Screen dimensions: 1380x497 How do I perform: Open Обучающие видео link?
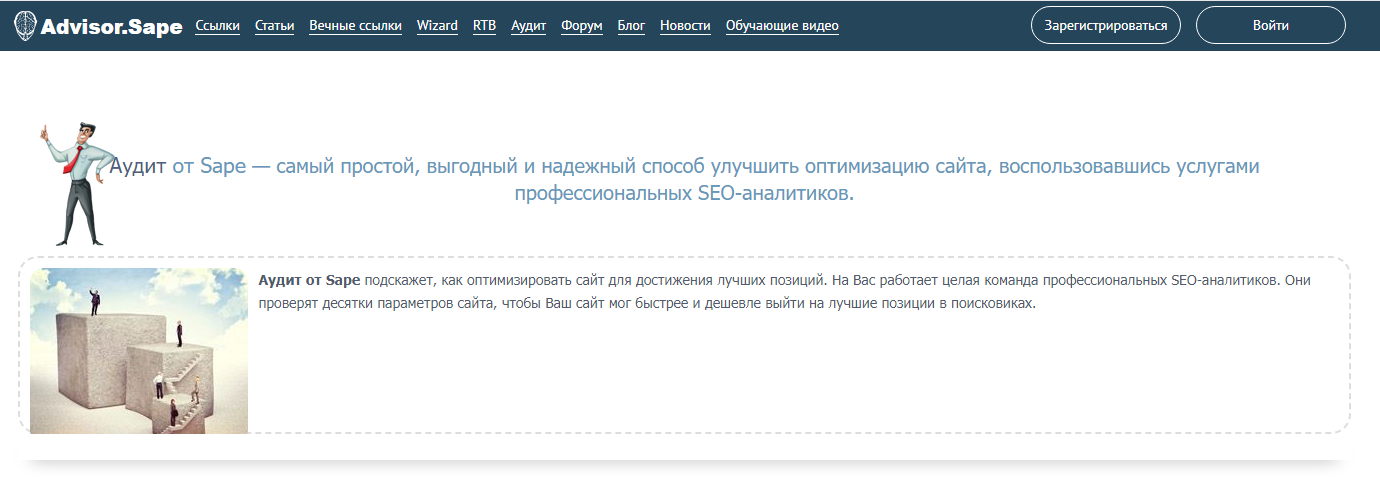pos(782,26)
